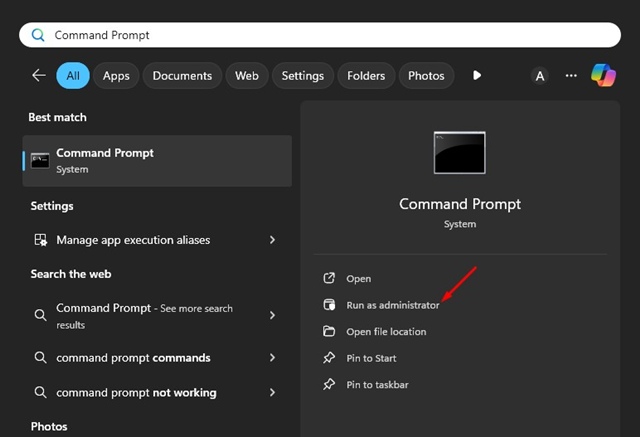Expand the 'command prompt commands' suggestion chevron

pyautogui.click(x=272, y=358)
